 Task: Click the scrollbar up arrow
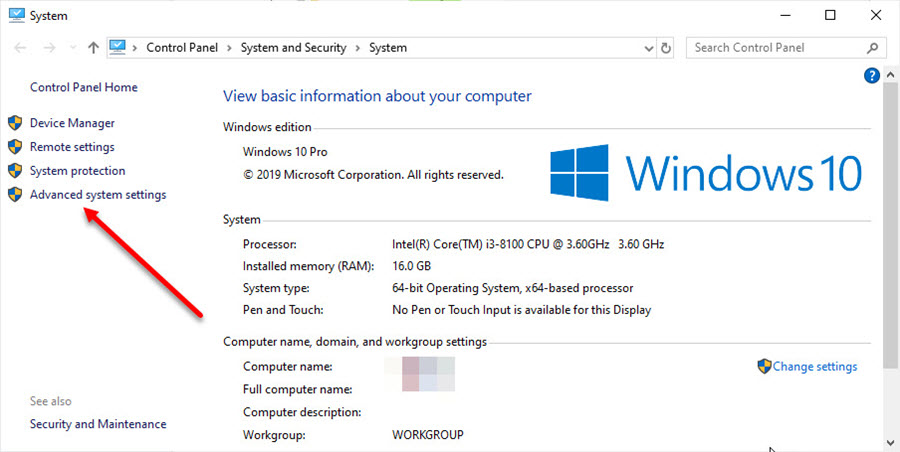point(890,75)
